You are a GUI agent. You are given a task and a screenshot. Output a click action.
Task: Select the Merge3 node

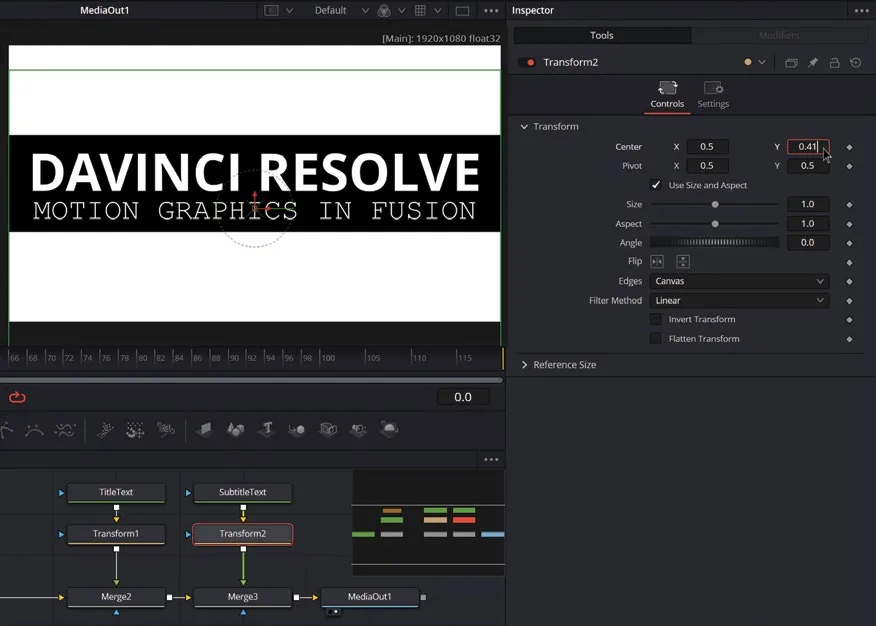[242, 597]
